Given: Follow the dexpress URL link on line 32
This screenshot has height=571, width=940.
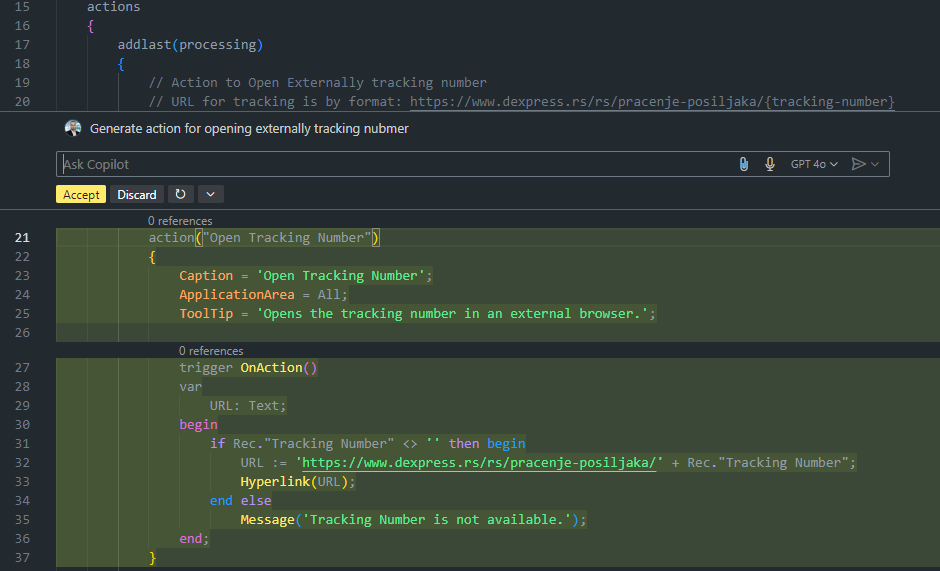Looking at the screenshot, I should [479, 462].
